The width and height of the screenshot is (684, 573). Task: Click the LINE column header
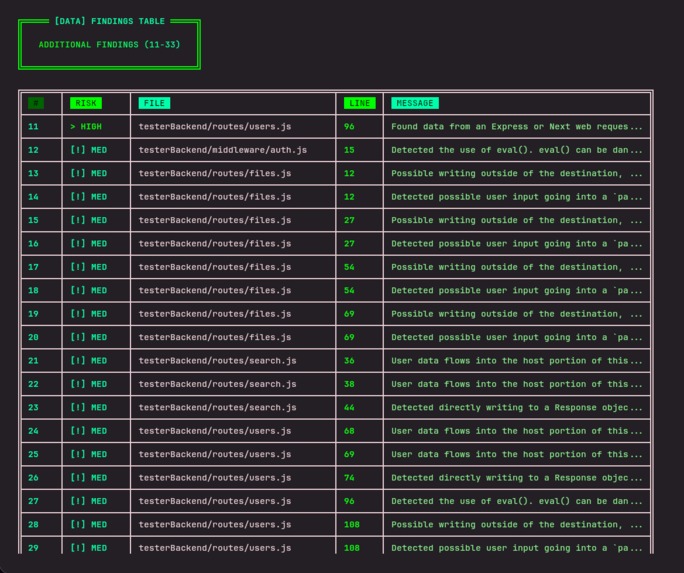(359, 103)
